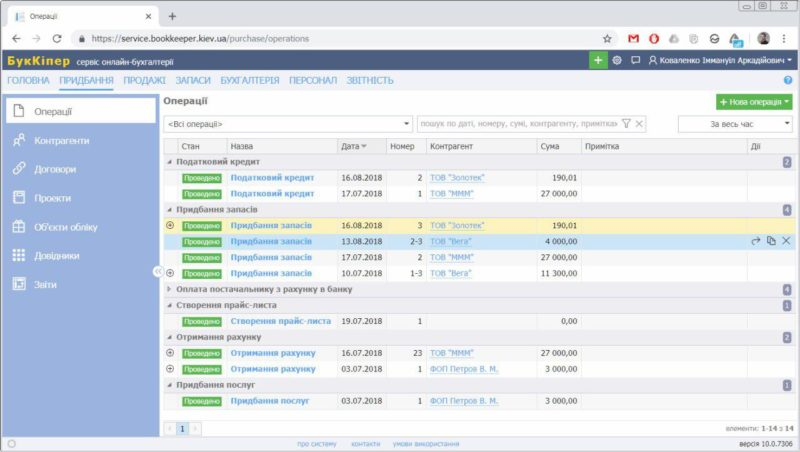Image resolution: width=800 pixels, height=452 pixels.
Task: Click the blue help question mark icon
Action: point(788,80)
